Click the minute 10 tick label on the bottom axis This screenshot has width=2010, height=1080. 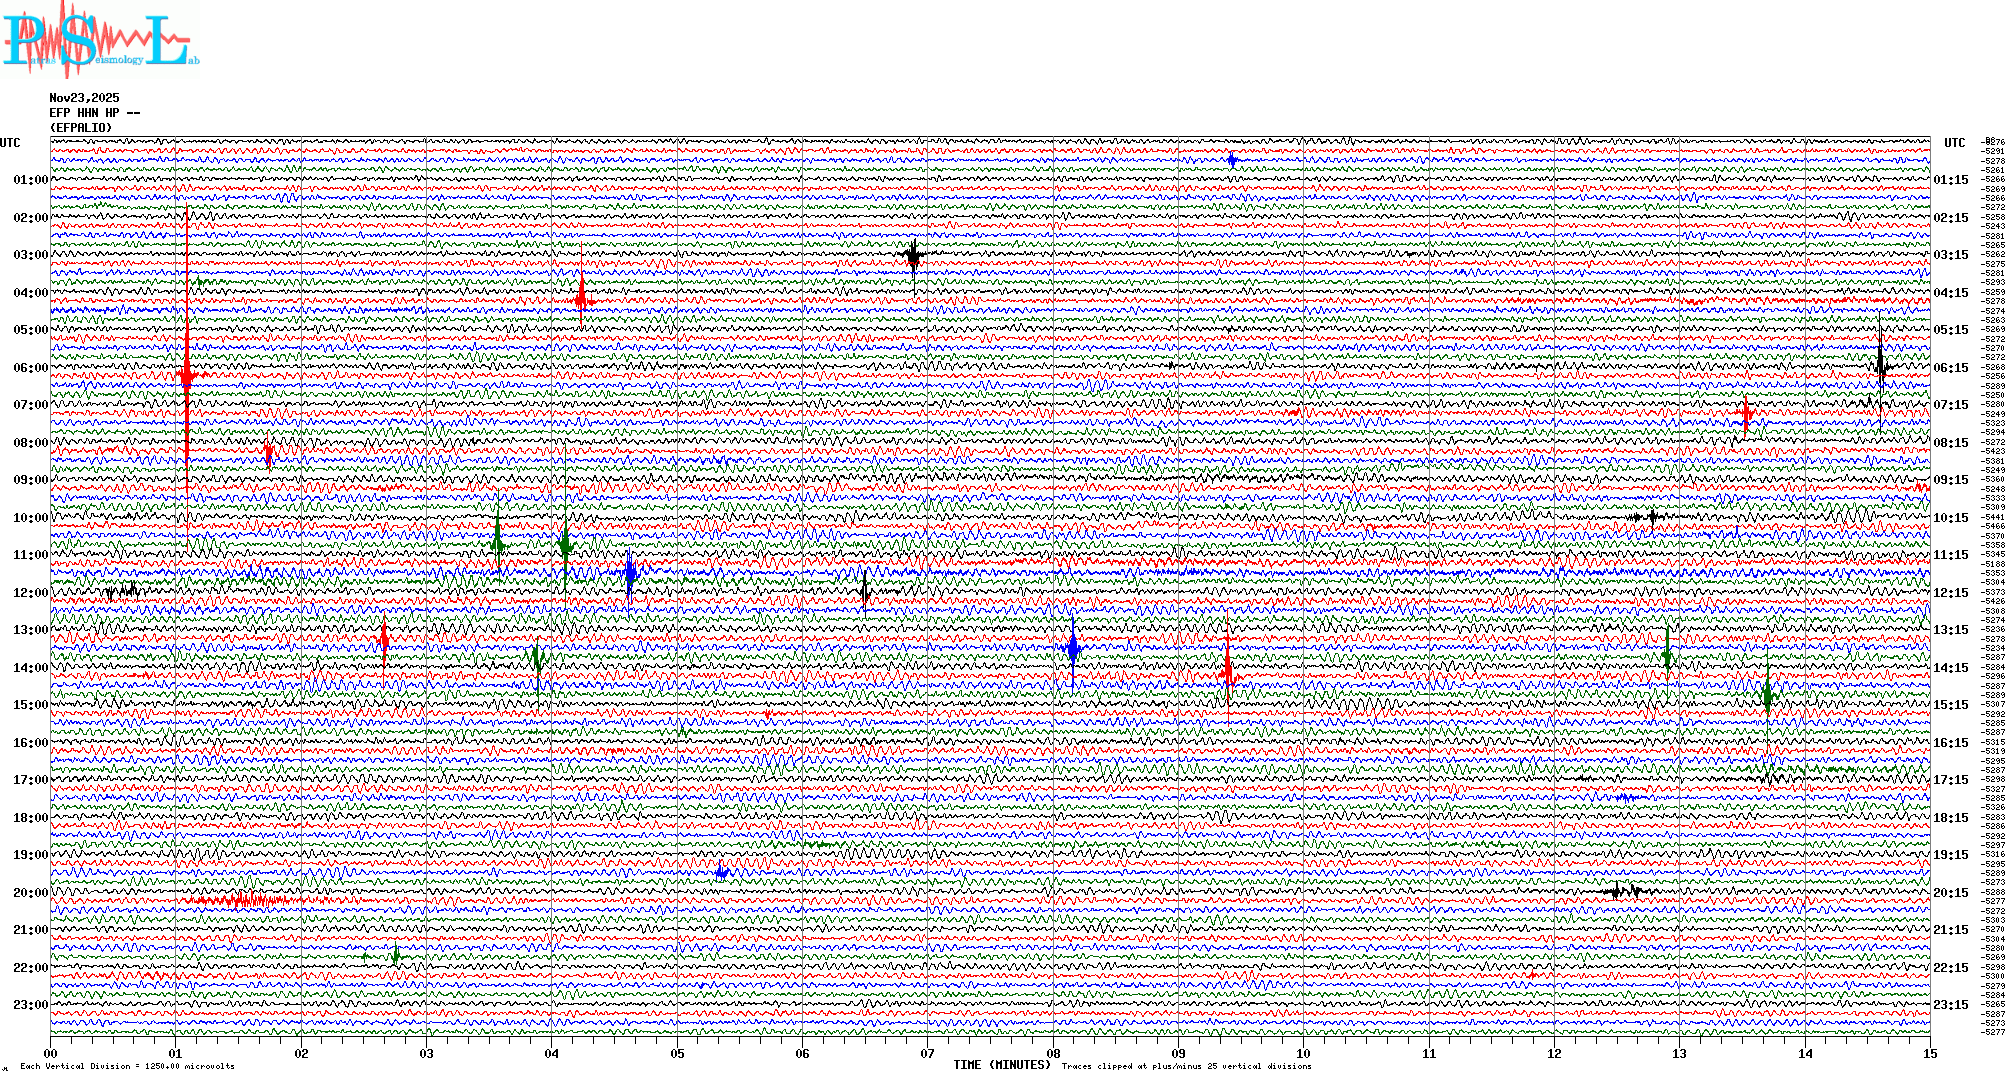(1303, 1053)
